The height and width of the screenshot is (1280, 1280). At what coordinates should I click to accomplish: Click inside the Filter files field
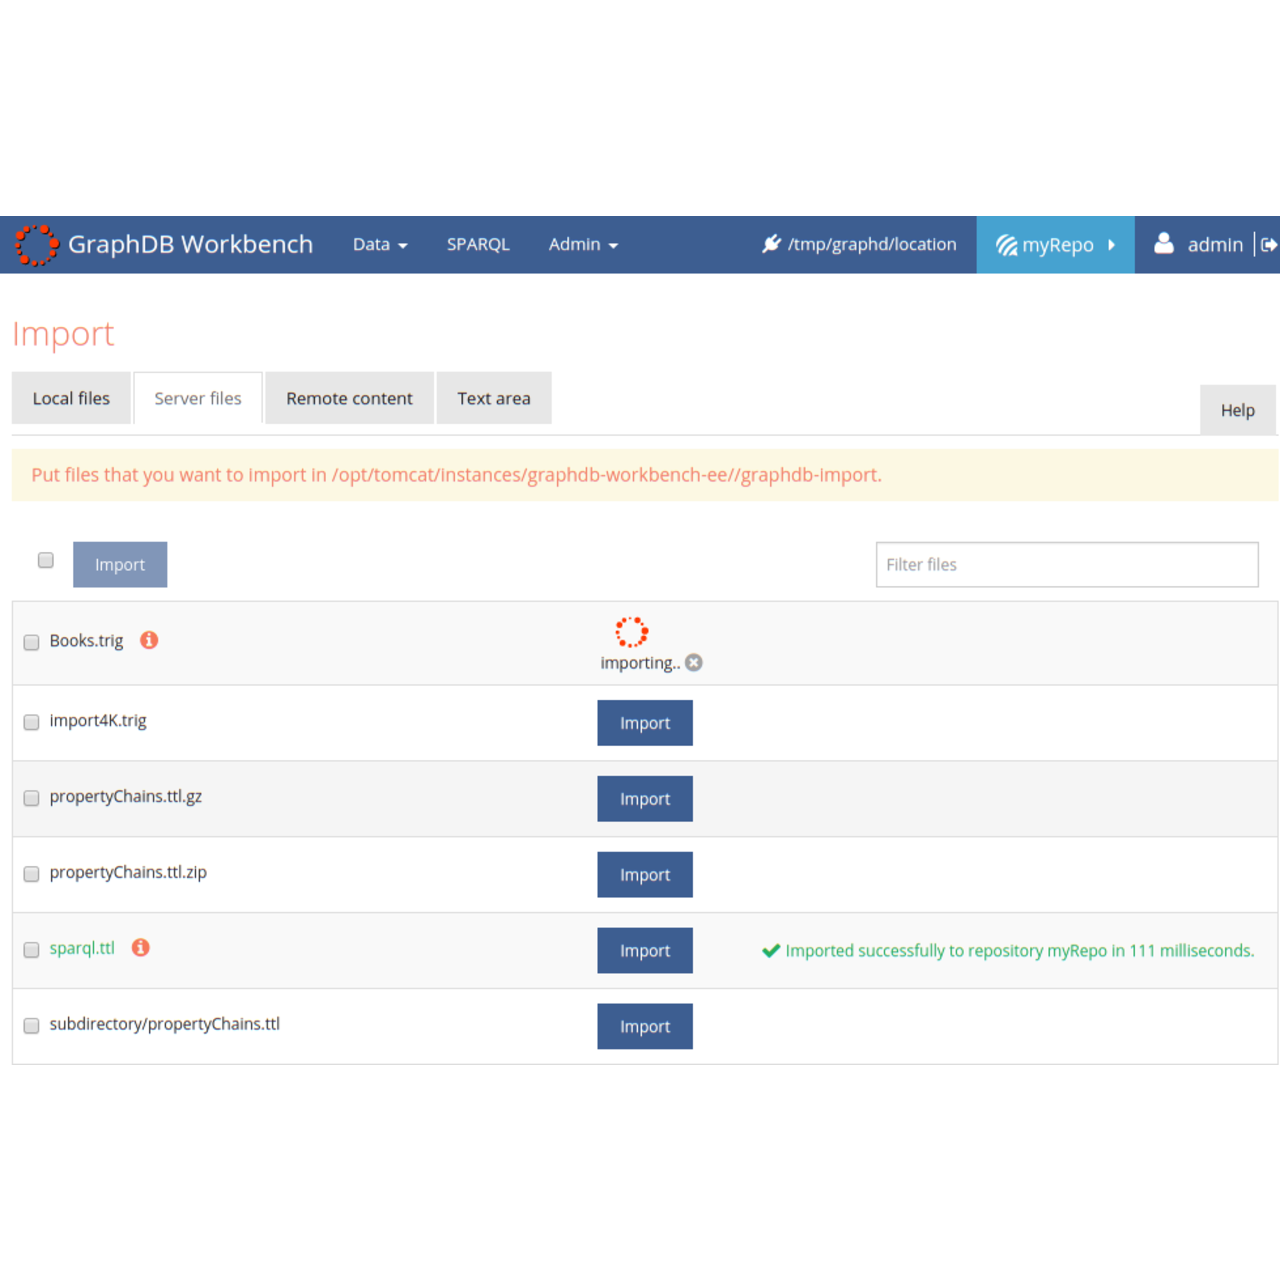click(x=1066, y=564)
